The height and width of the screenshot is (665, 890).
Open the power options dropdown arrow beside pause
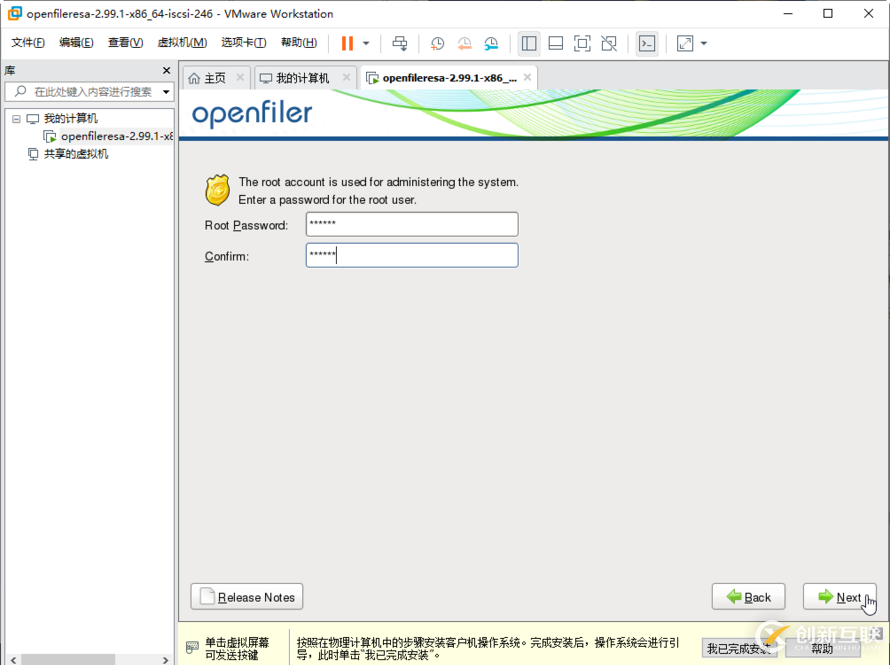point(366,43)
